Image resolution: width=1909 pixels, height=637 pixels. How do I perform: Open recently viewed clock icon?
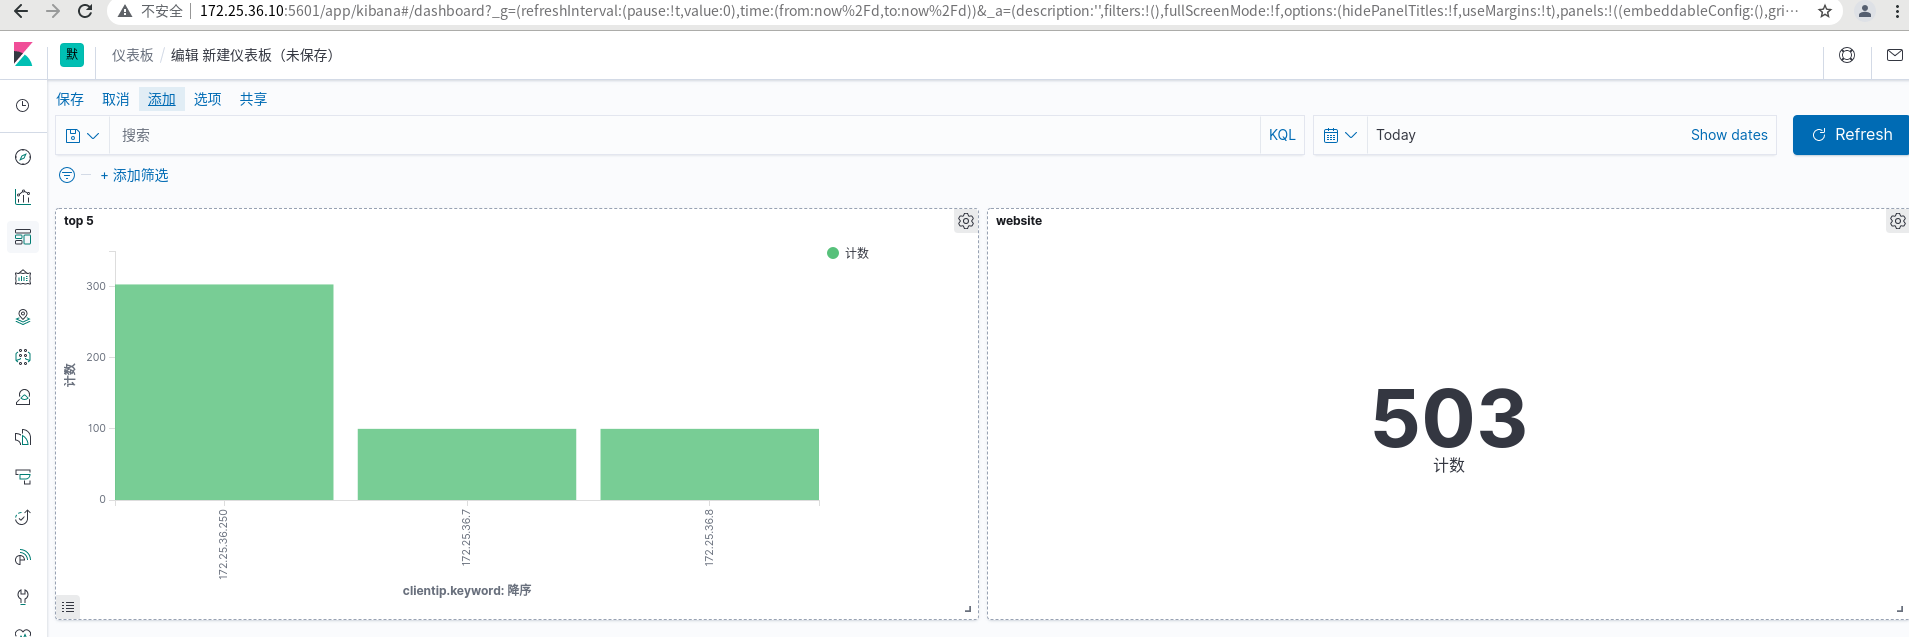[x=23, y=105]
